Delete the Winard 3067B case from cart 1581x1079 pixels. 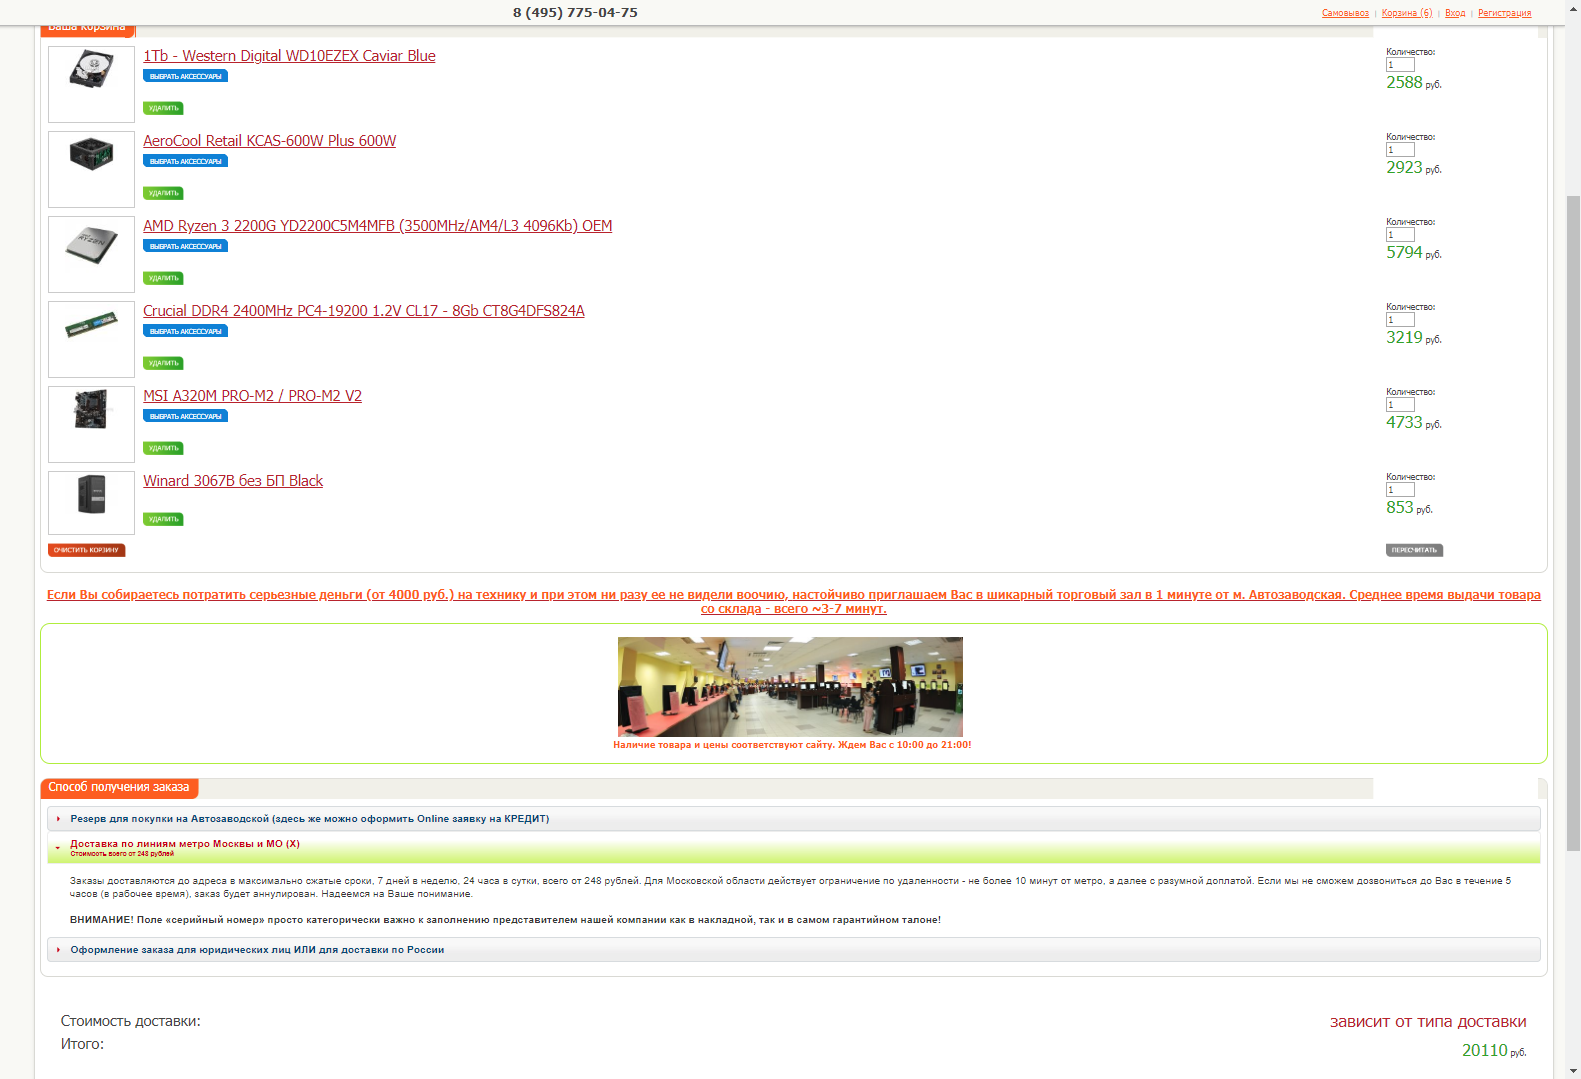(x=163, y=519)
